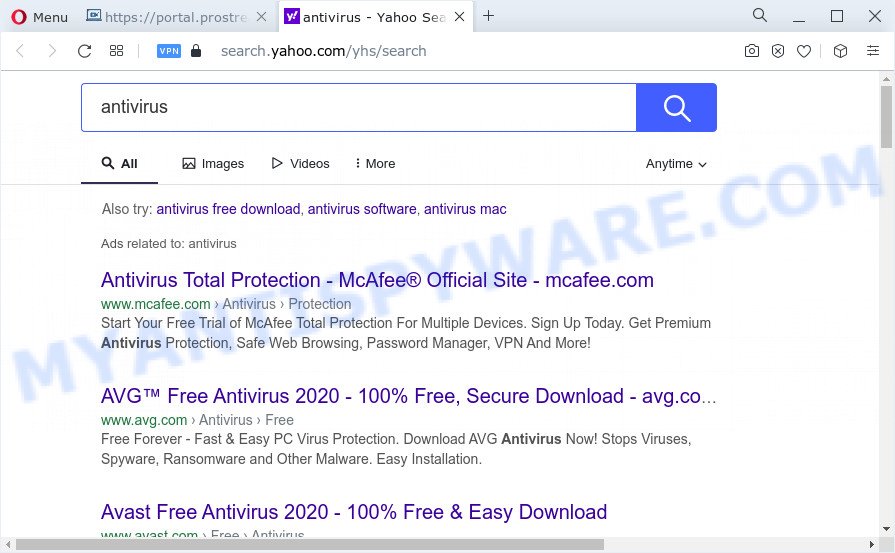Click the scroll up arrow

point(886,79)
